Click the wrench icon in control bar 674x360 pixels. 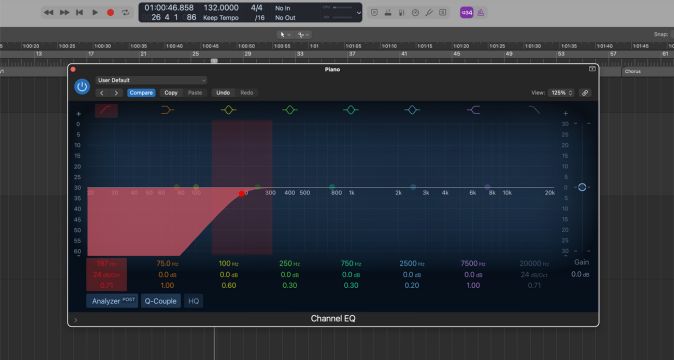pos(429,13)
